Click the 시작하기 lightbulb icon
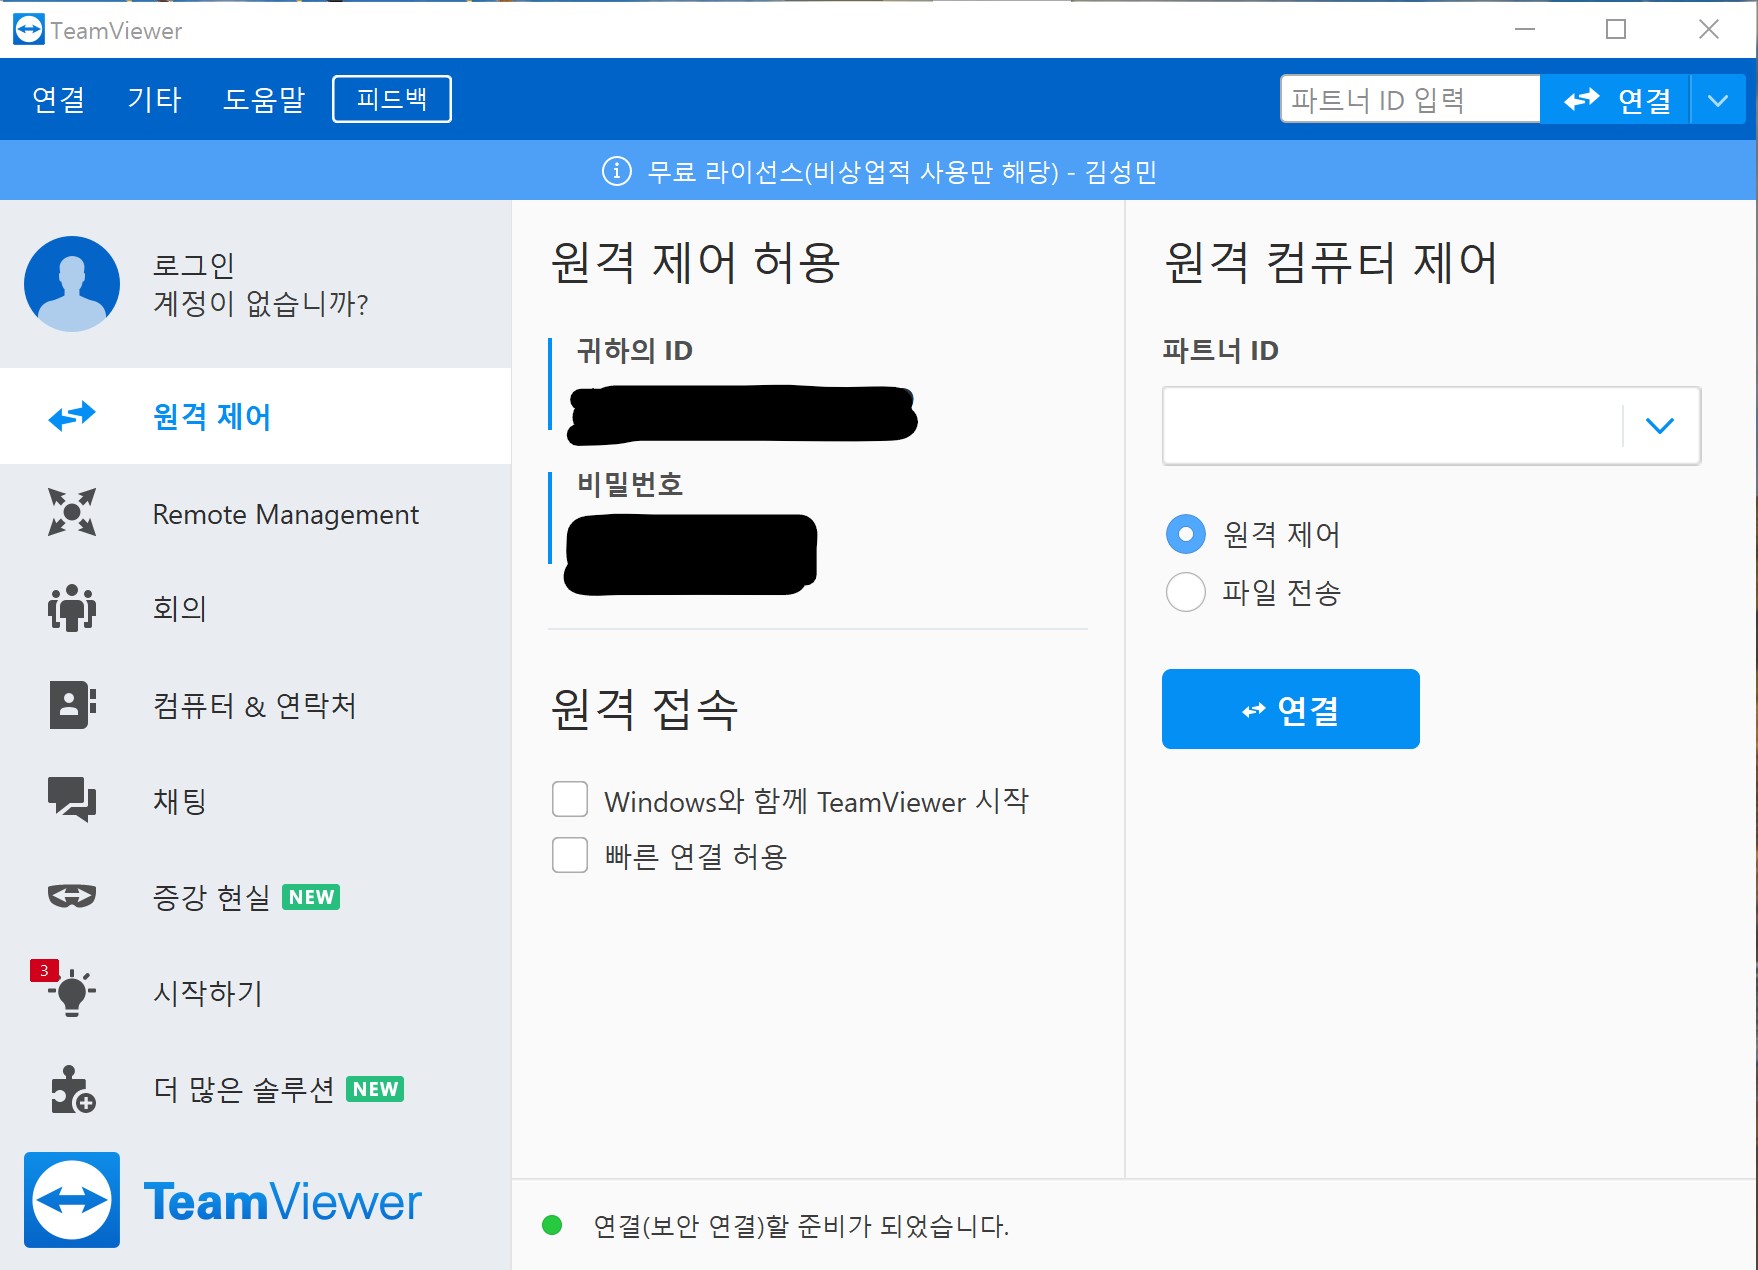 (x=72, y=993)
